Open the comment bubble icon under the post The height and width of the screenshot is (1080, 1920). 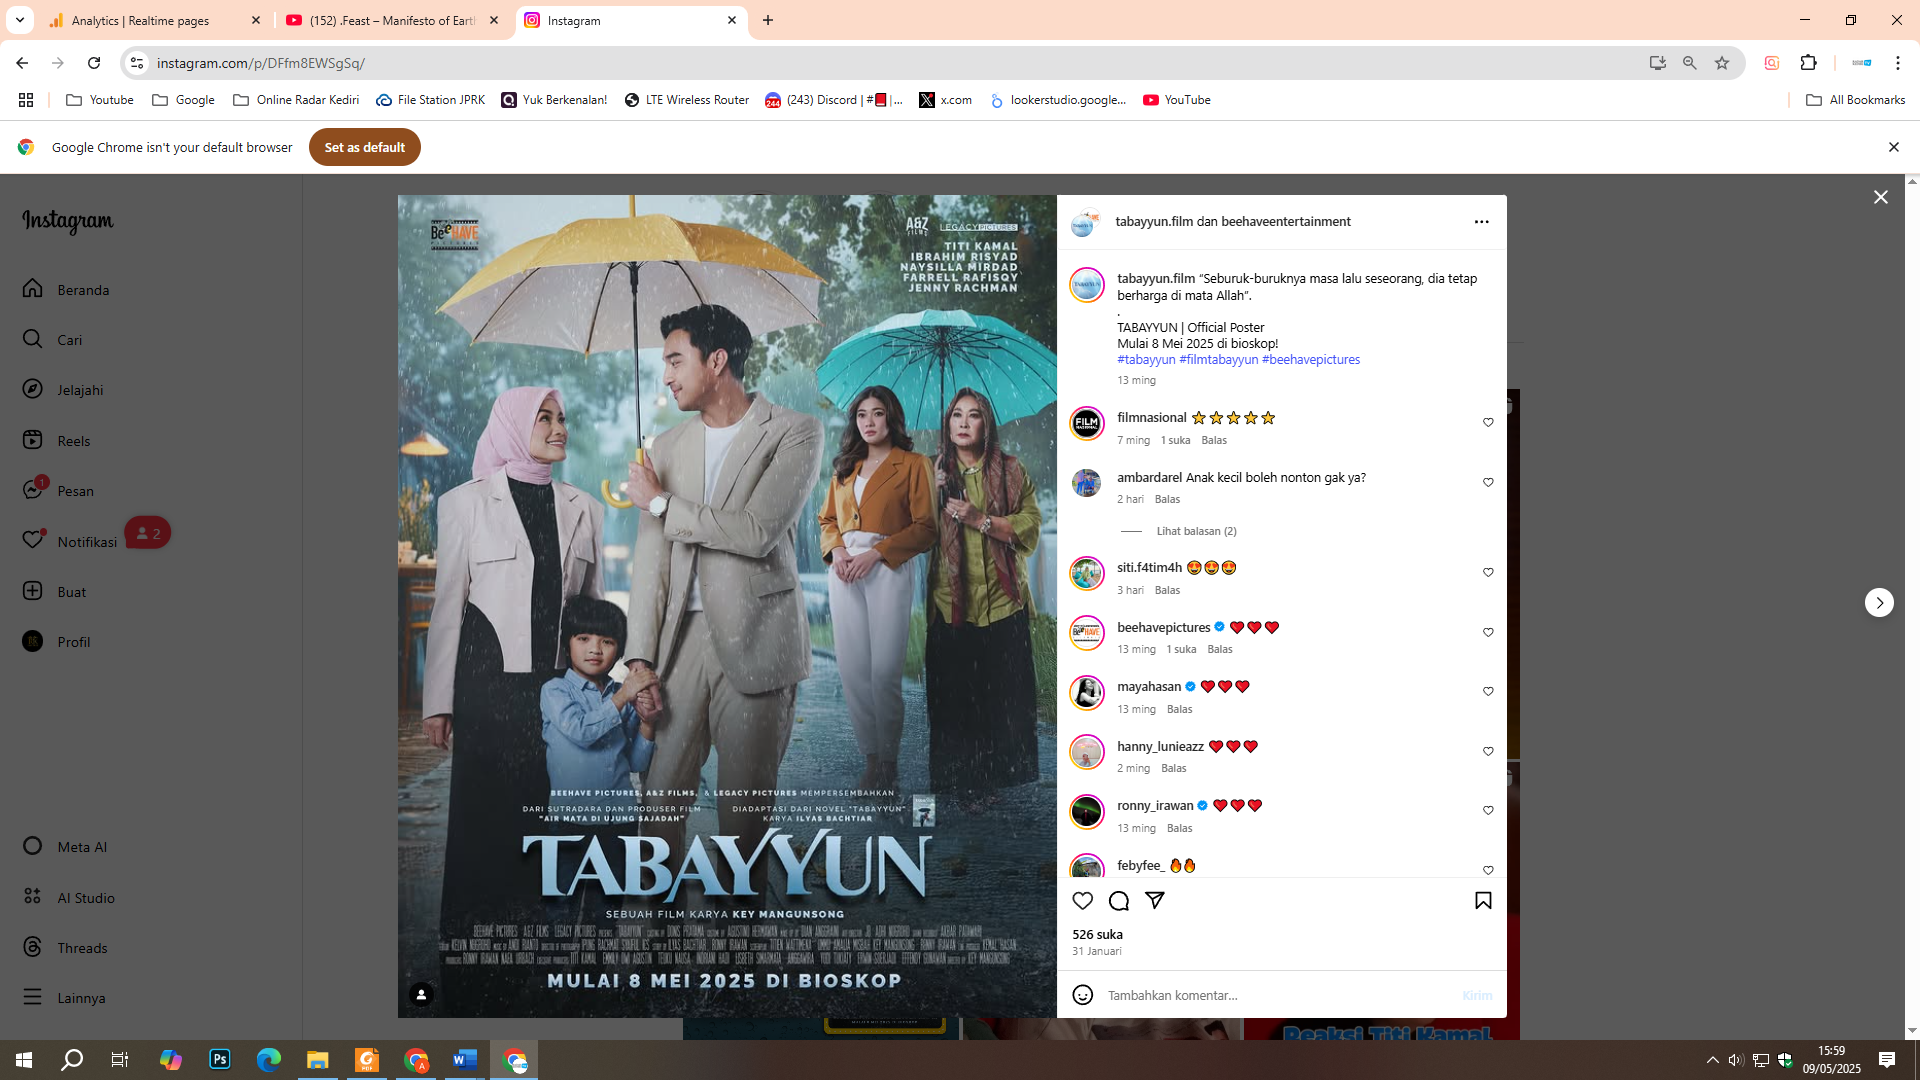(1119, 901)
